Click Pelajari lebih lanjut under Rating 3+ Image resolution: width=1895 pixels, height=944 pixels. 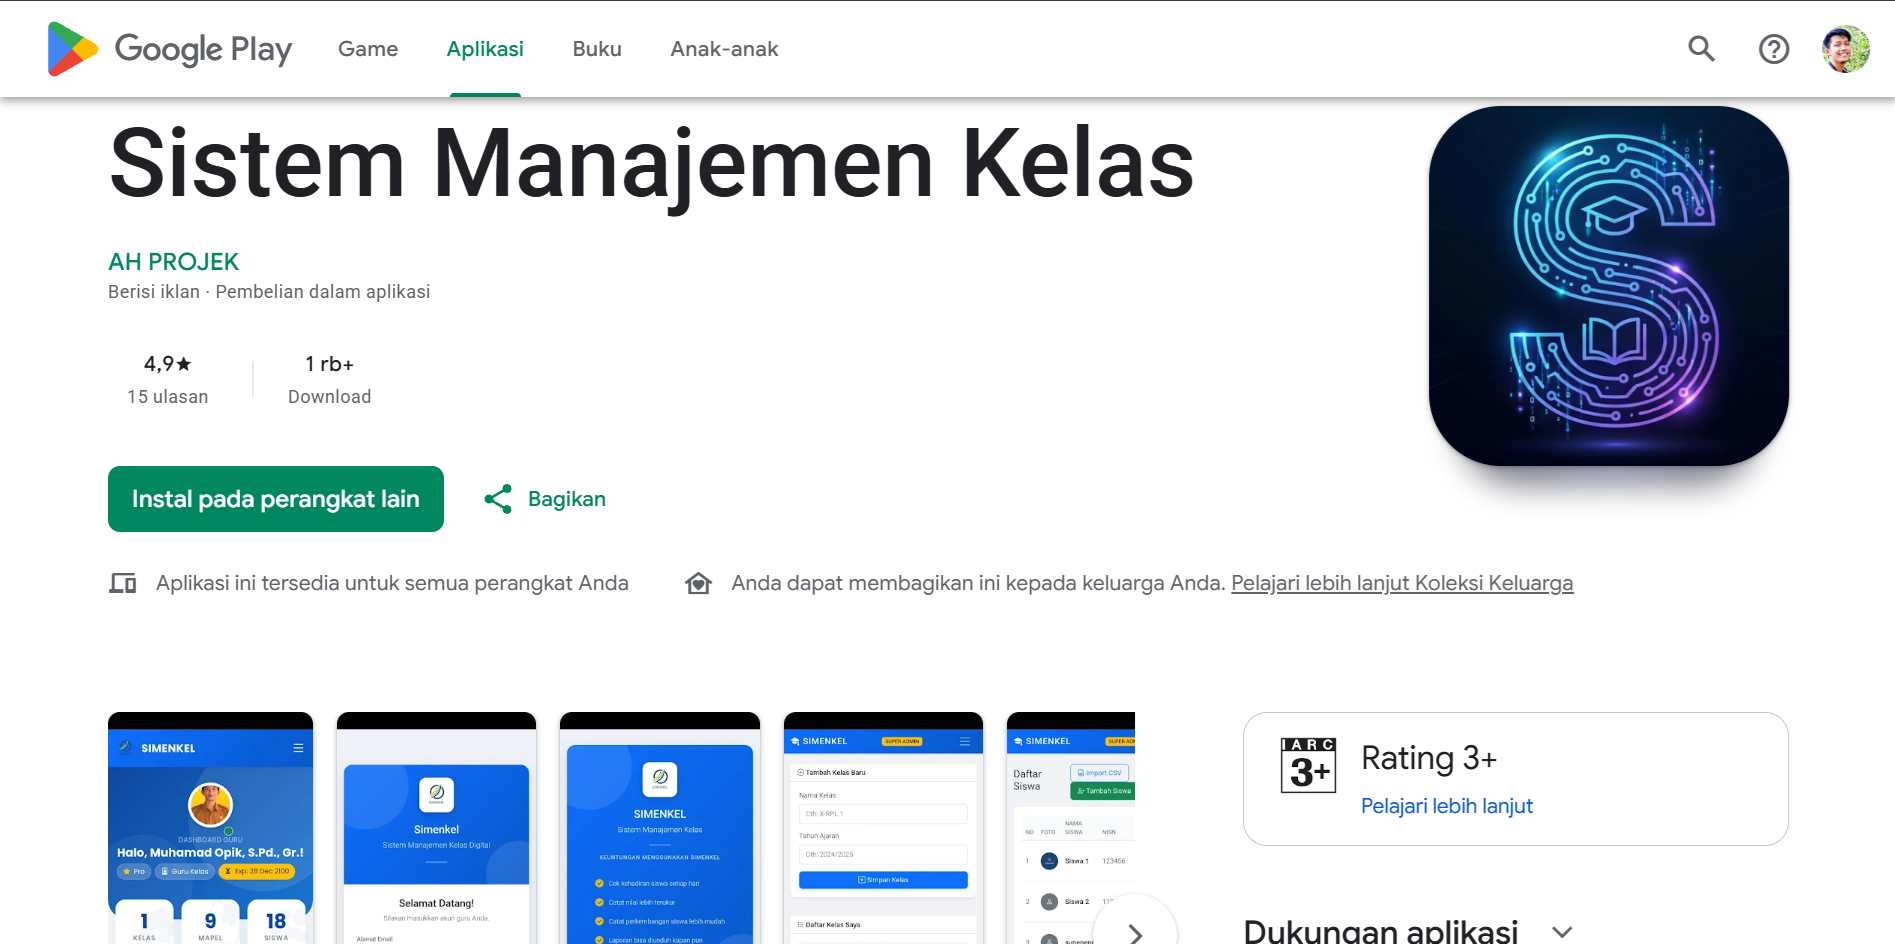coord(1446,806)
